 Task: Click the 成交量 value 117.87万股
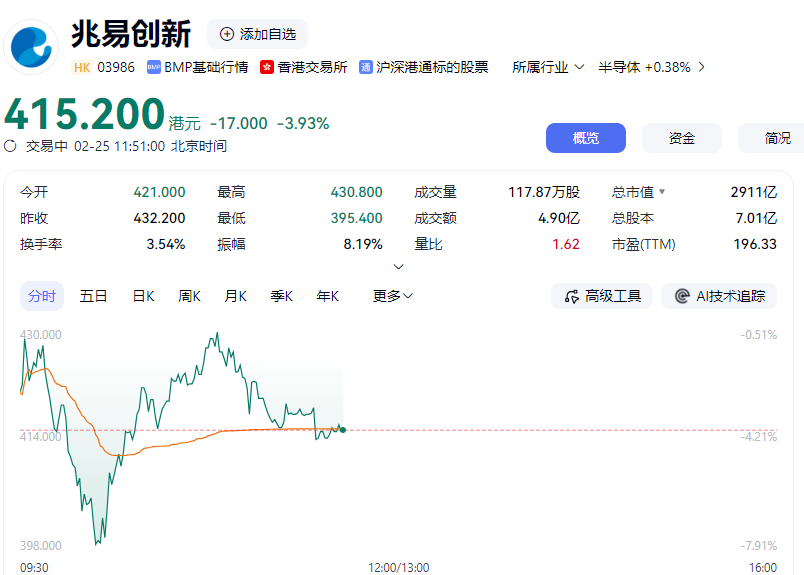[x=544, y=192]
